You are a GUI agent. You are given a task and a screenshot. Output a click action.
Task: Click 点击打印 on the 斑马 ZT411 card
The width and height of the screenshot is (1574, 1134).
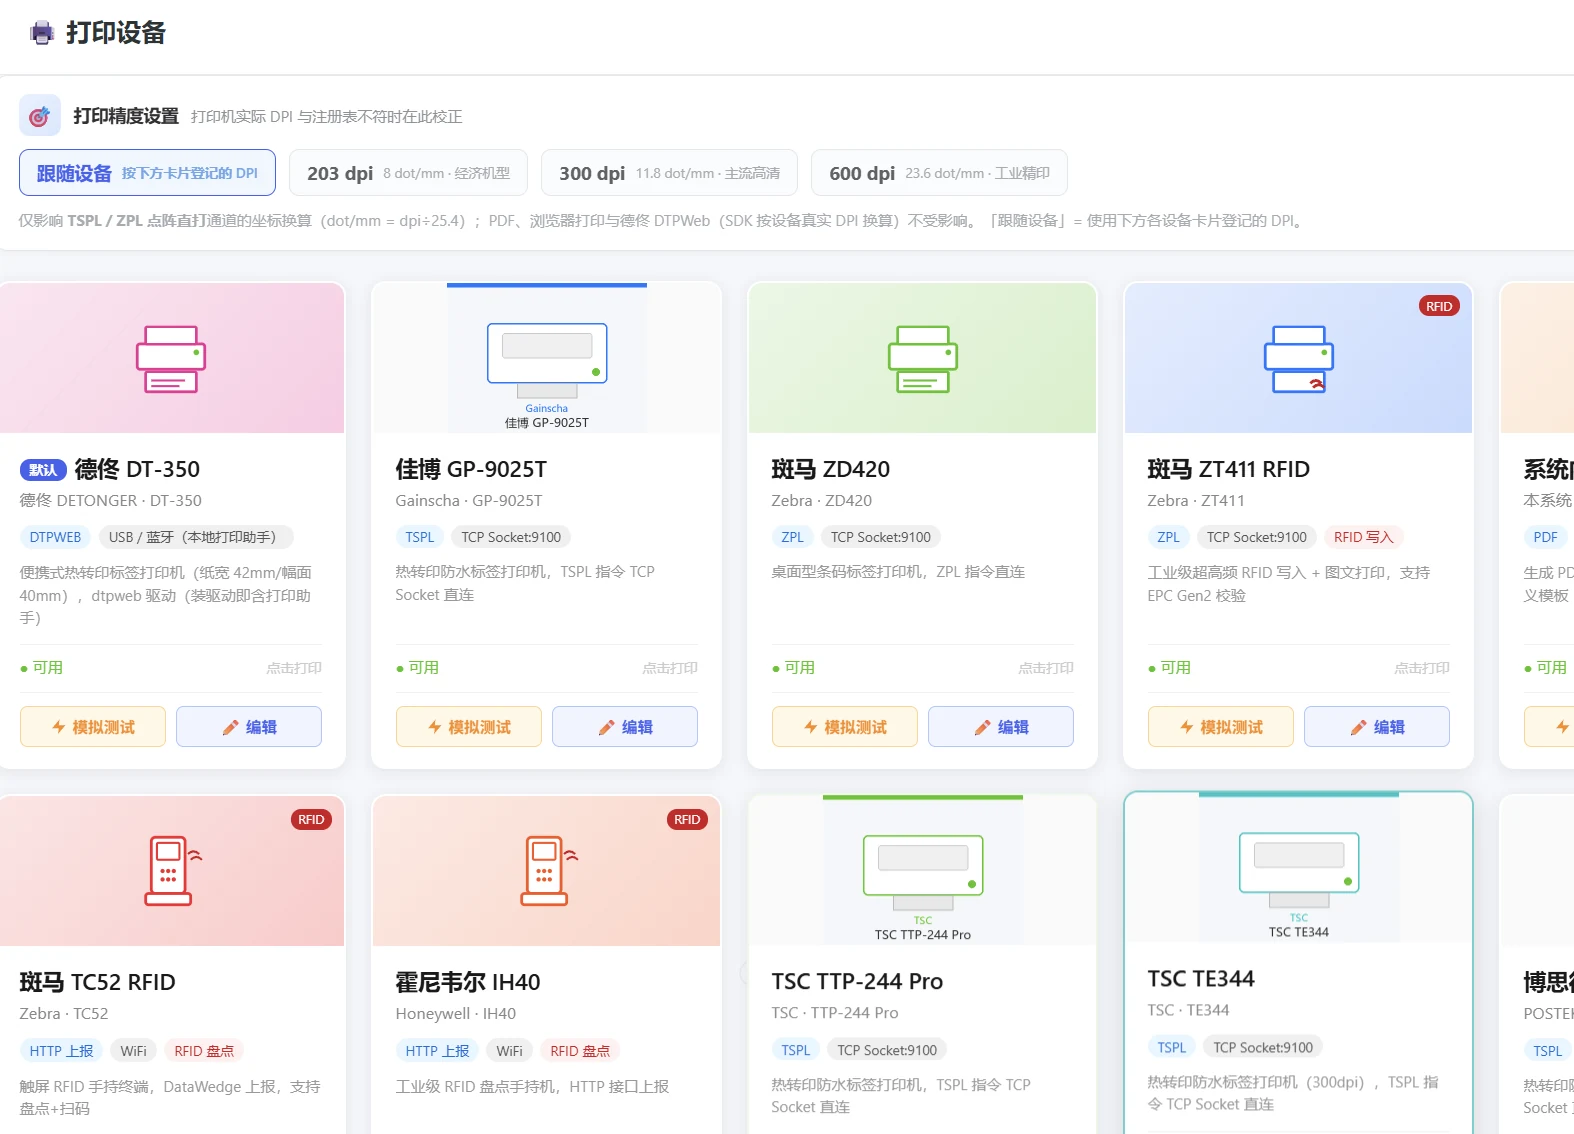[x=1422, y=668]
